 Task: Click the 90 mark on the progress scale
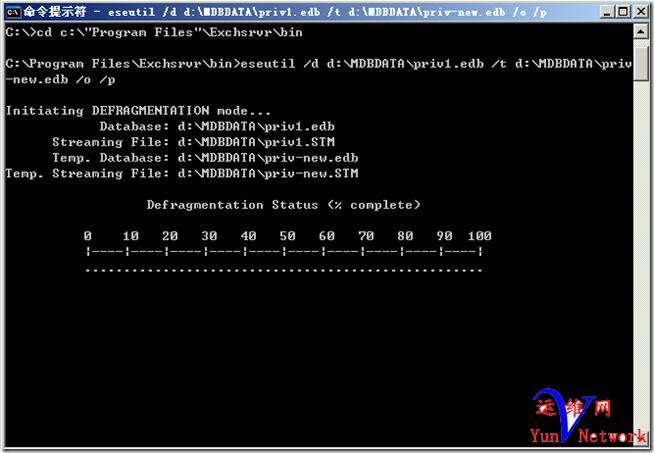tap(444, 236)
